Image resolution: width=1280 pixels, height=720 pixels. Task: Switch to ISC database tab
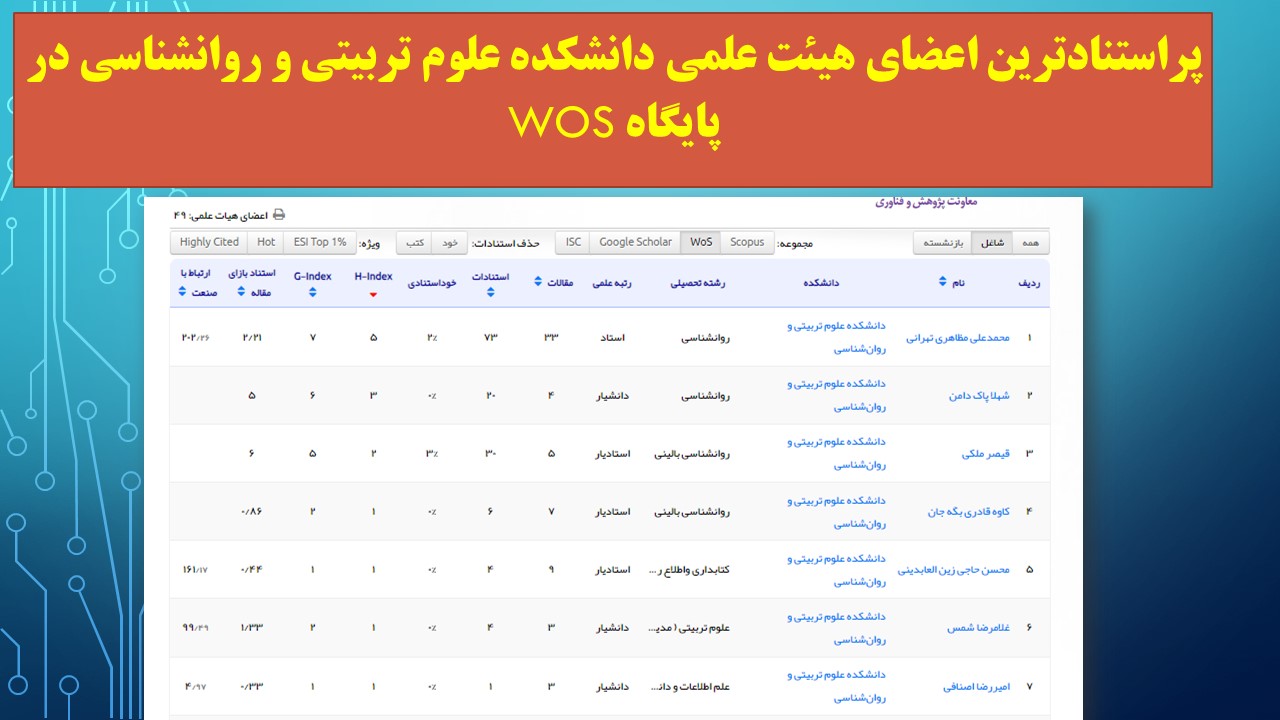tap(573, 242)
